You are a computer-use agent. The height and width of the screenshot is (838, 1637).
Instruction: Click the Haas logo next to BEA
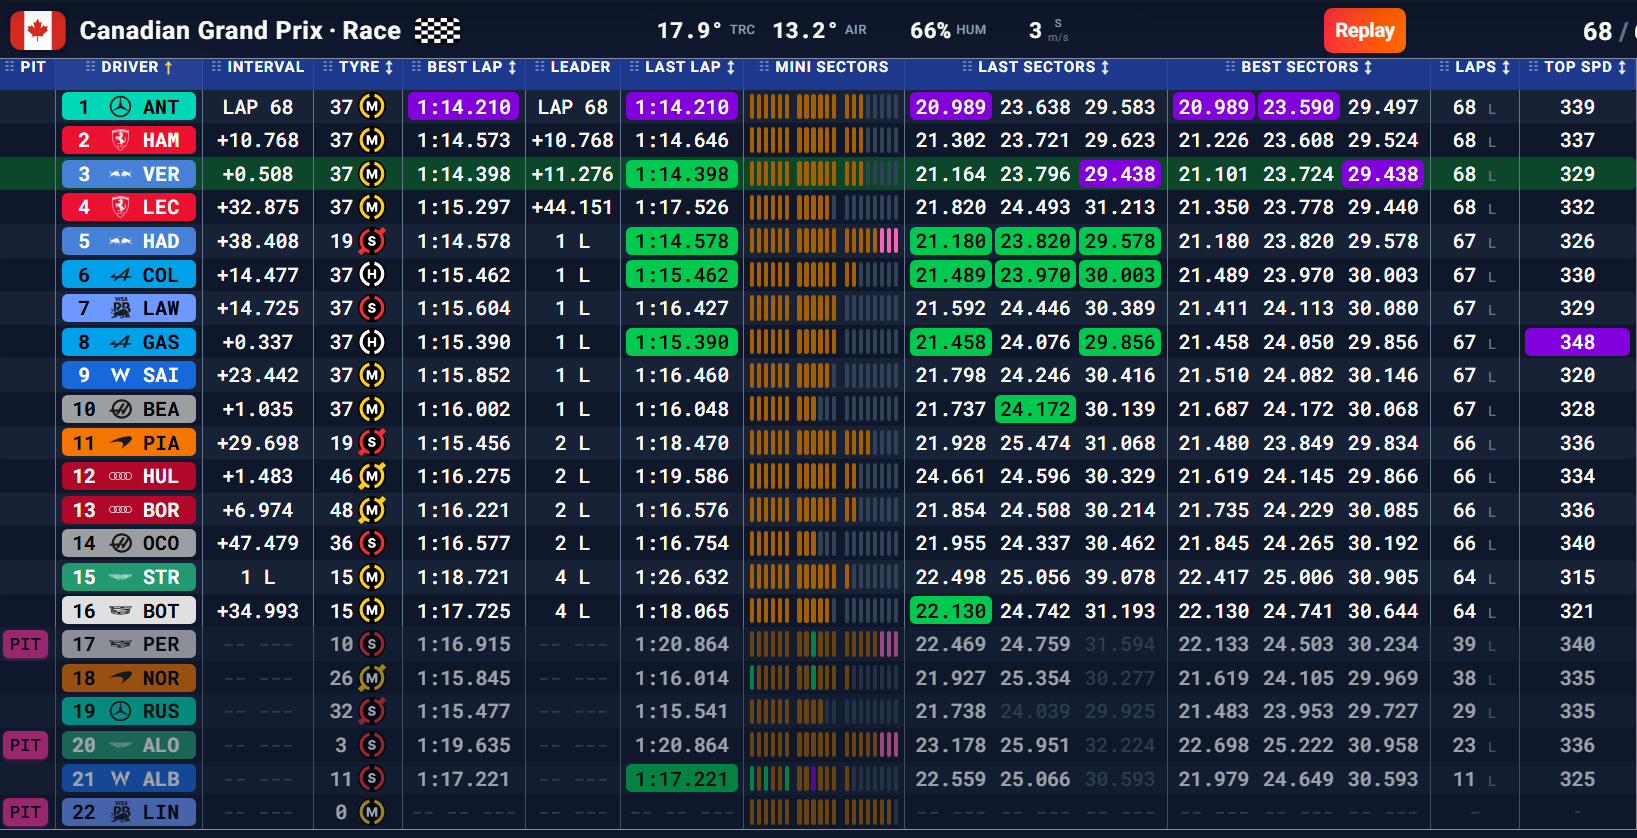(x=120, y=409)
